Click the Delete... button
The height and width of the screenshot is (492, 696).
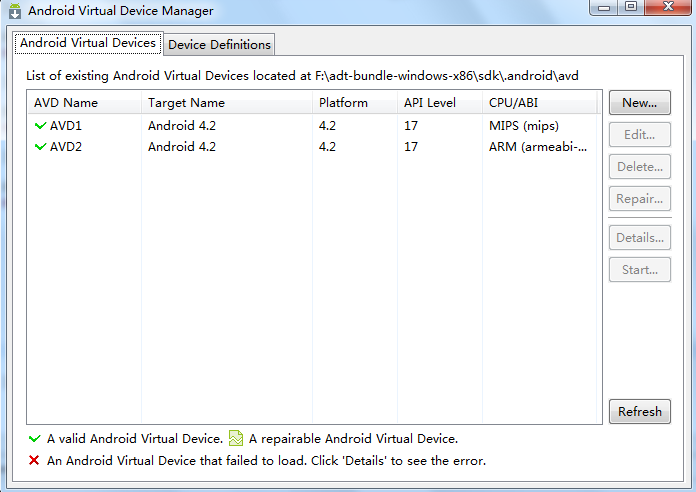click(x=640, y=167)
